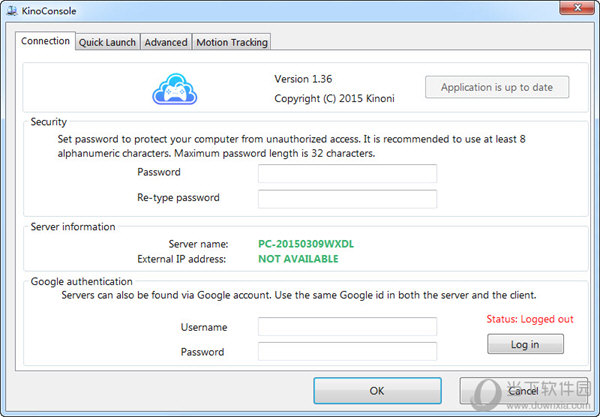Click the Server name: label
This screenshot has height=417, width=600.
198,244
